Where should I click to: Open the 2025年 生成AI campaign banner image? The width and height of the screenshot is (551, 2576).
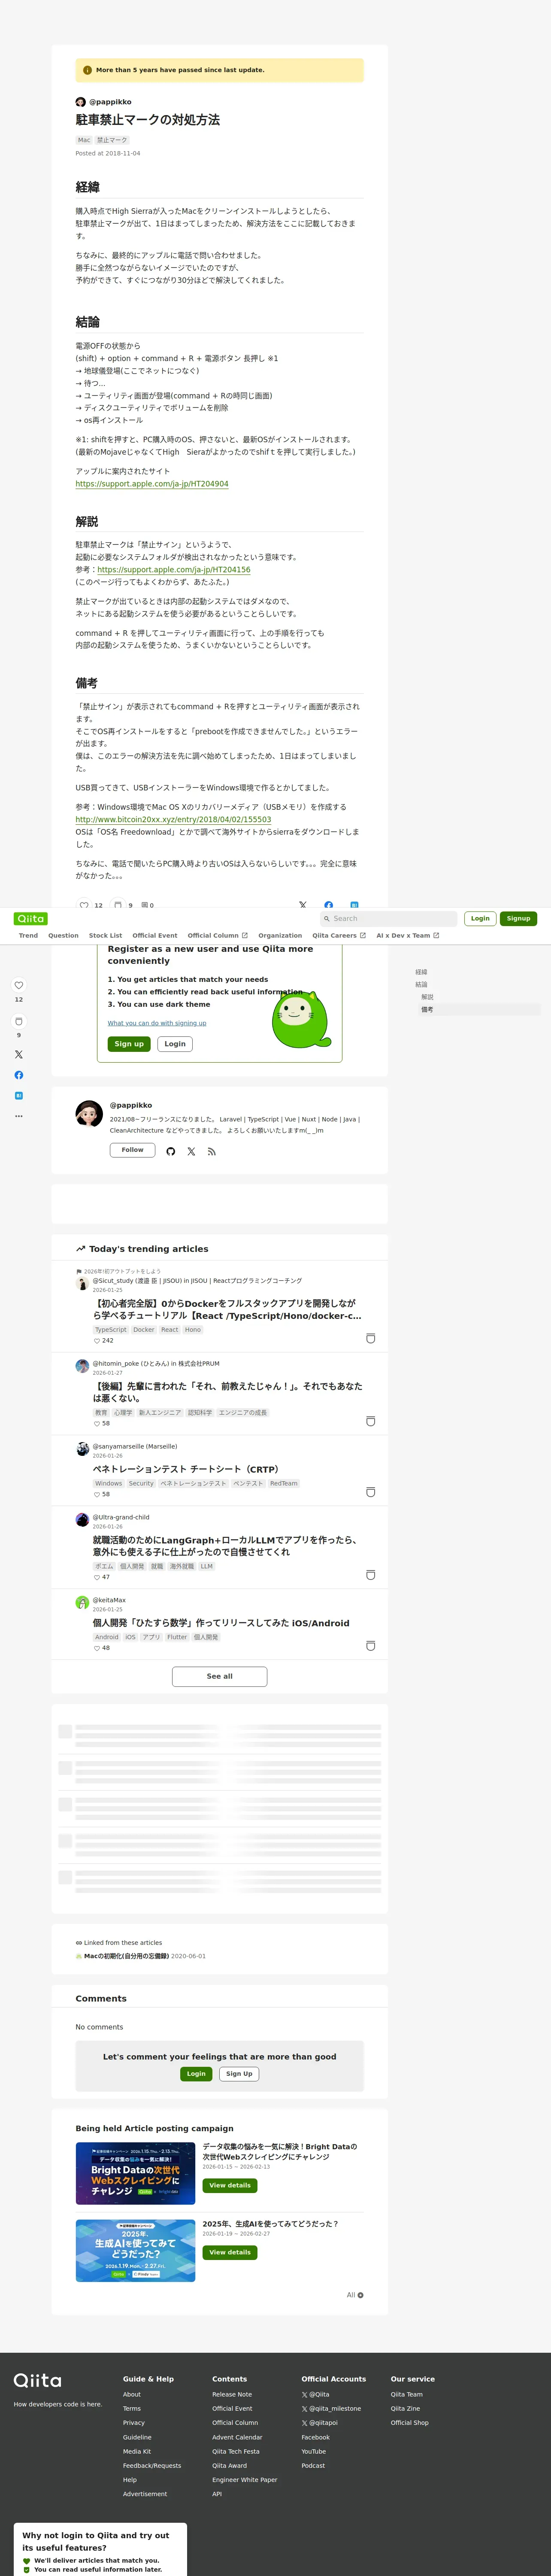pyautogui.click(x=135, y=2250)
